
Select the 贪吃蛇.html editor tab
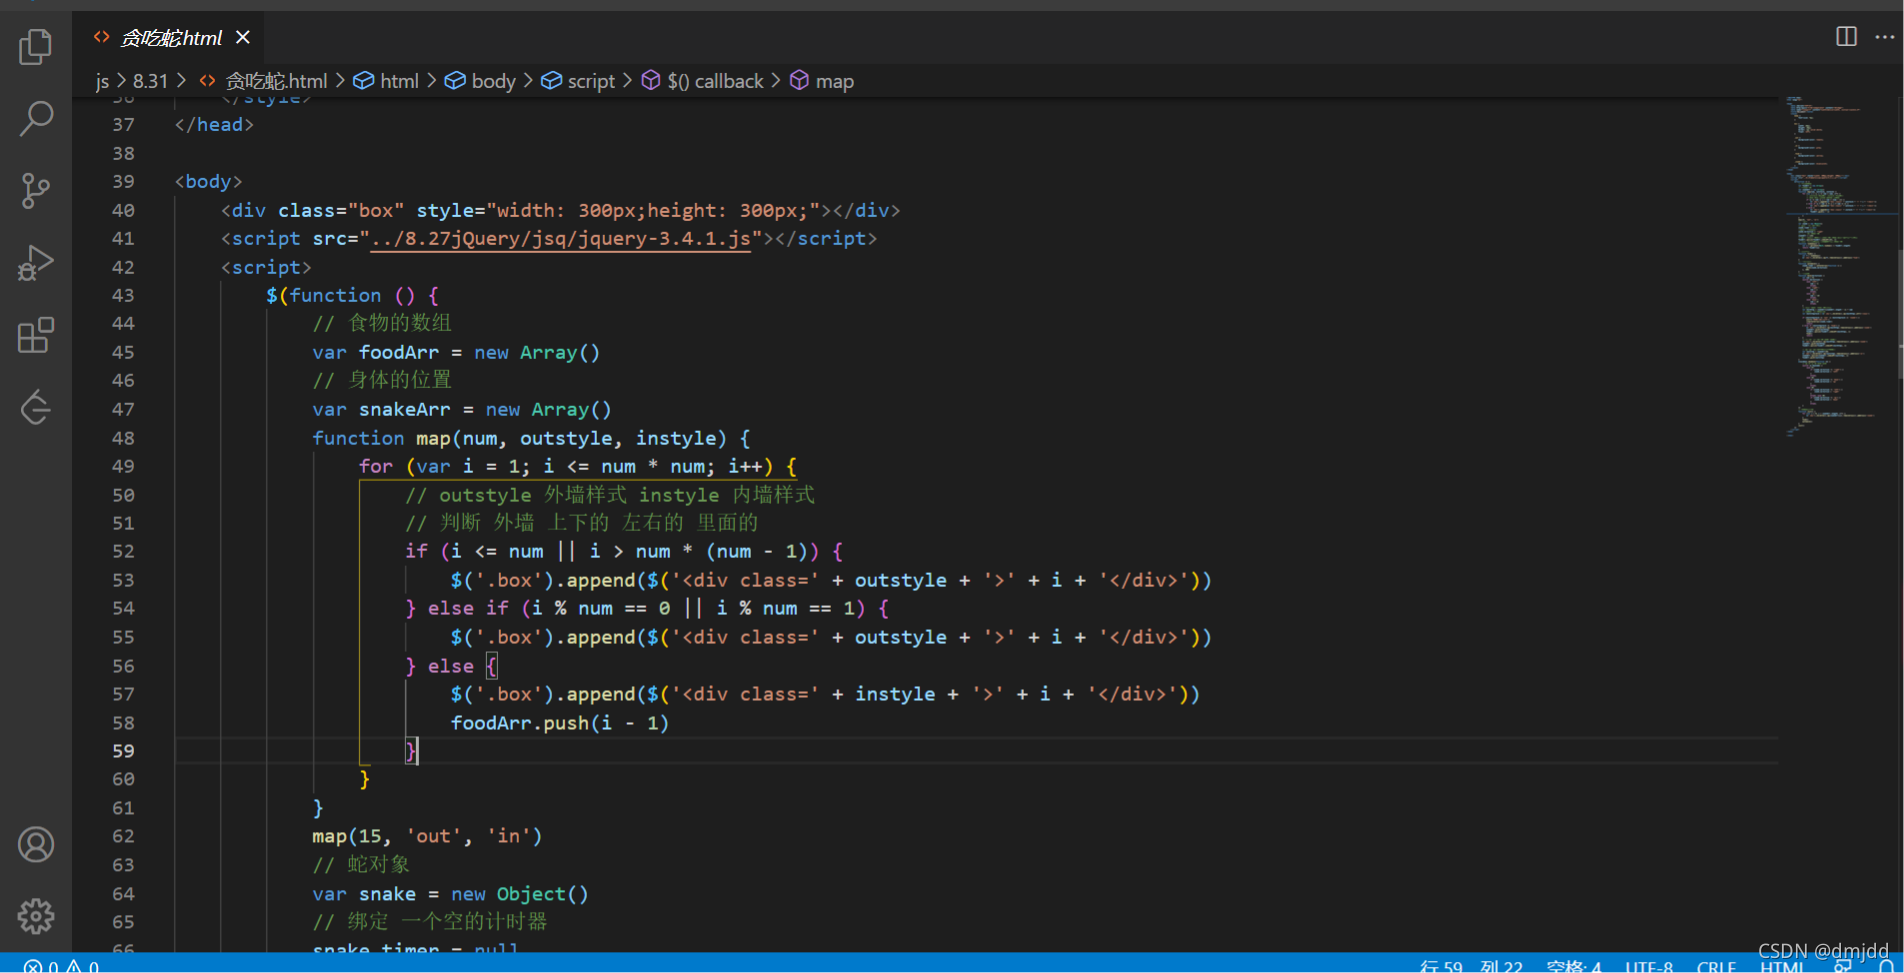[169, 37]
